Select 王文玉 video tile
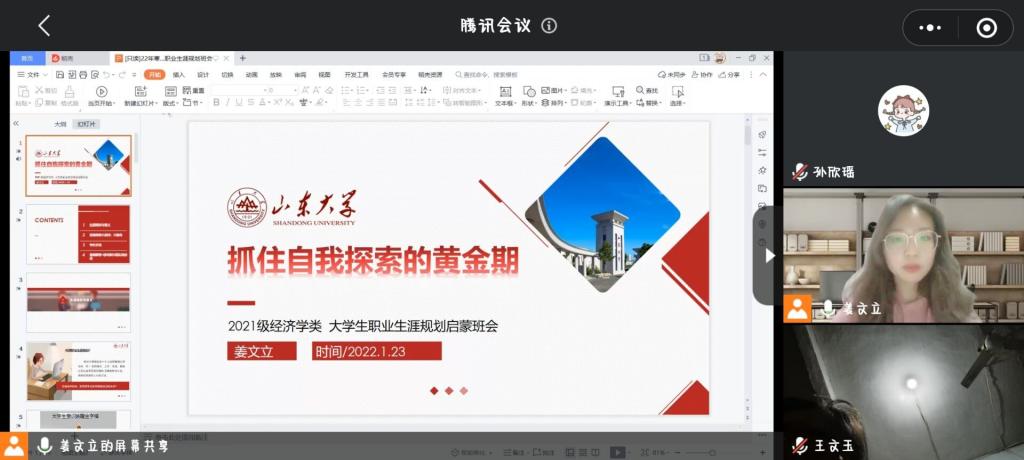This screenshot has height=460, width=1024. [x=903, y=392]
